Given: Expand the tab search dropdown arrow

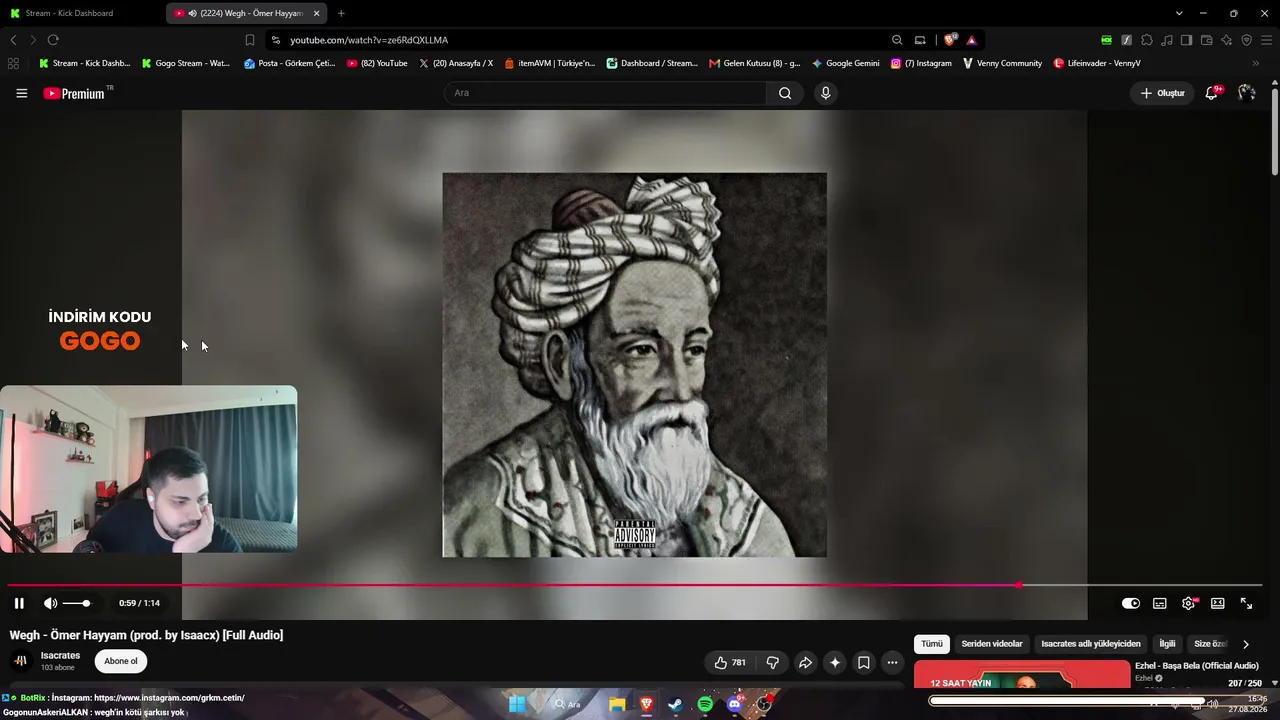Looking at the screenshot, I should click(x=1179, y=13).
